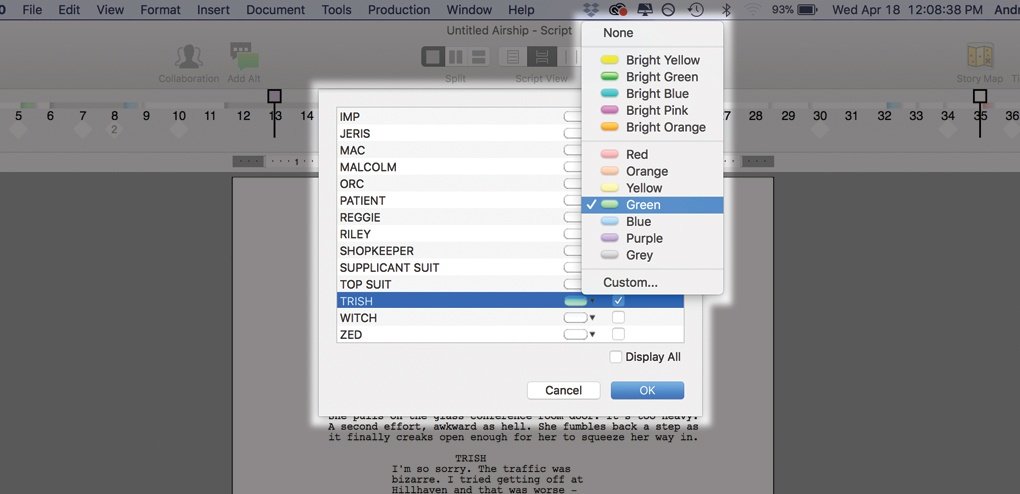The image size is (1020, 494).
Task: Cancel the character highlight dialog
Action: coord(563,390)
